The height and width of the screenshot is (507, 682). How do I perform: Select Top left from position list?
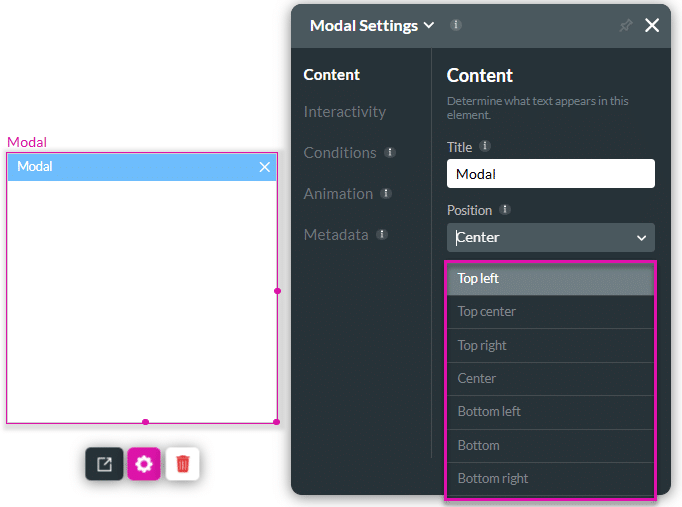click(x=550, y=279)
